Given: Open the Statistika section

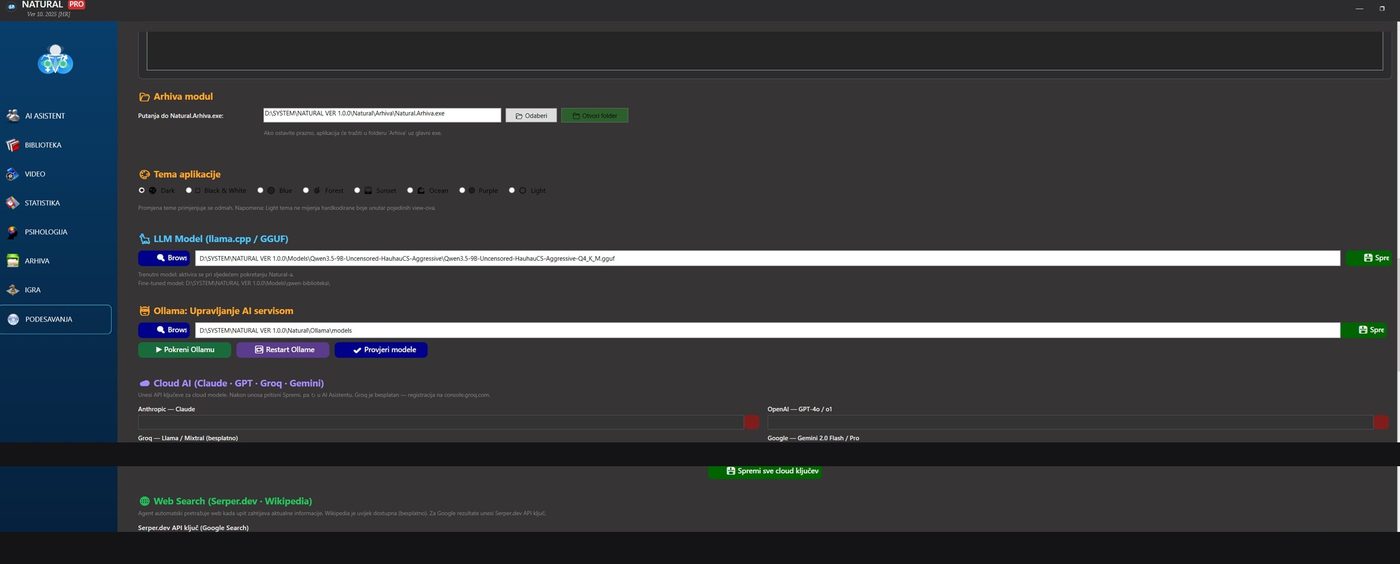Looking at the screenshot, I should point(56,203).
